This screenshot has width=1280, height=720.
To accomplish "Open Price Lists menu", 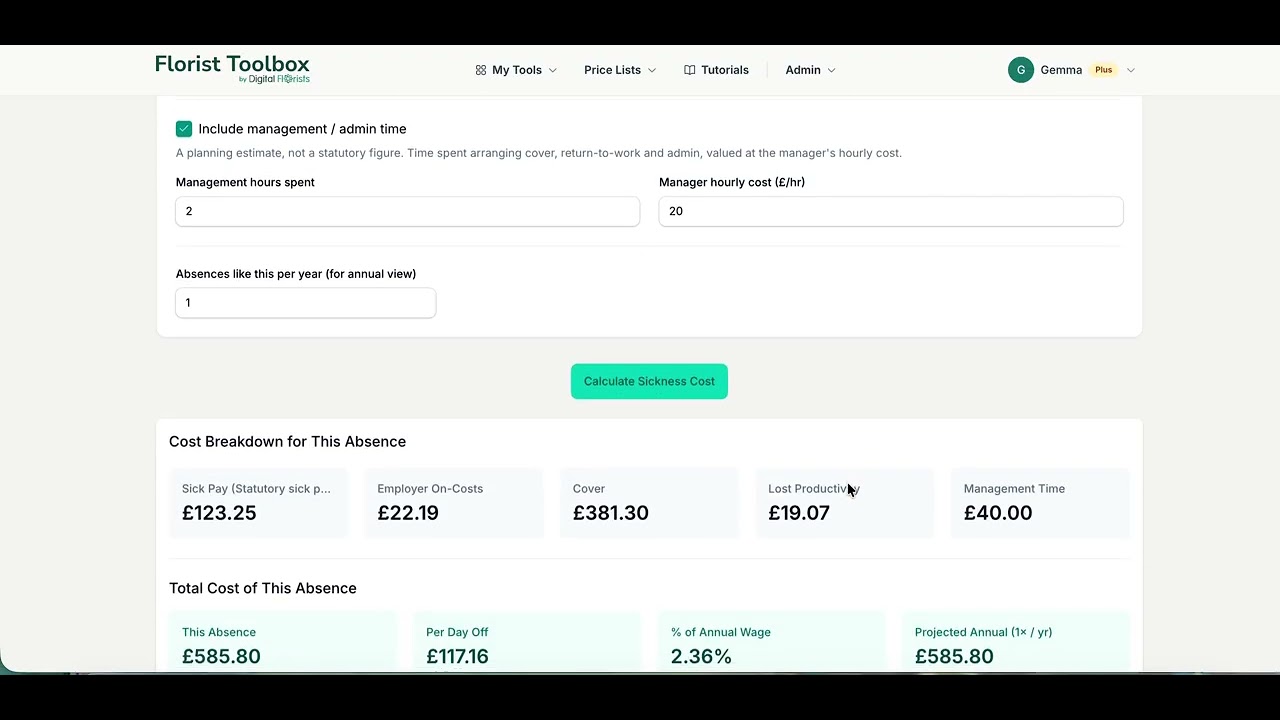I will coord(620,70).
